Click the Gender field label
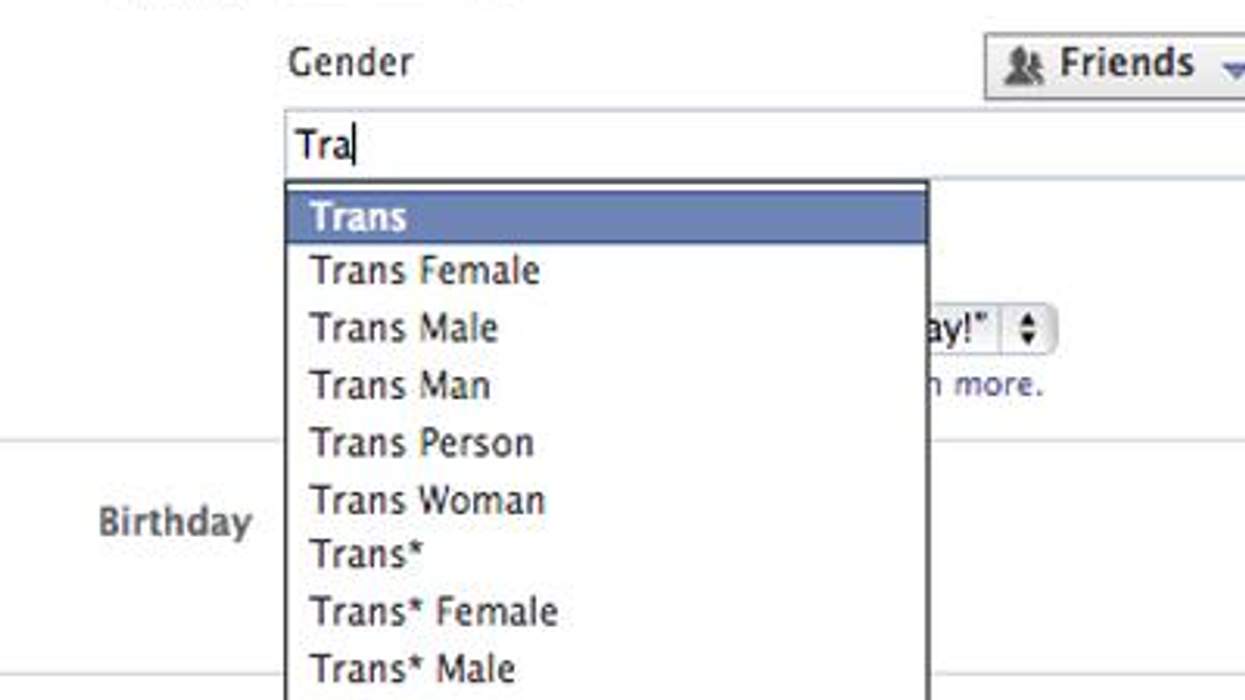This screenshot has height=700, width=1245. click(352, 62)
